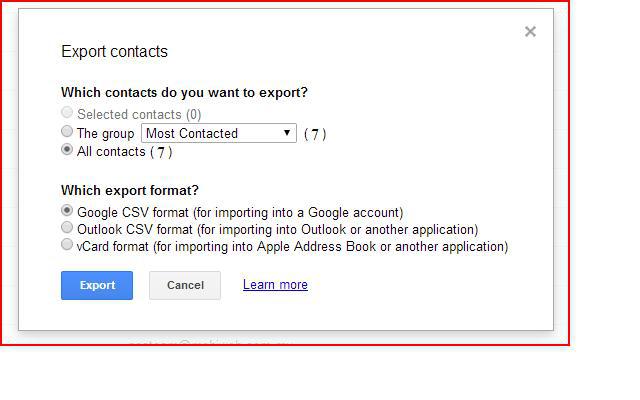
Task: Click the Outlook CSV format description text
Action: (x=277, y=229)
